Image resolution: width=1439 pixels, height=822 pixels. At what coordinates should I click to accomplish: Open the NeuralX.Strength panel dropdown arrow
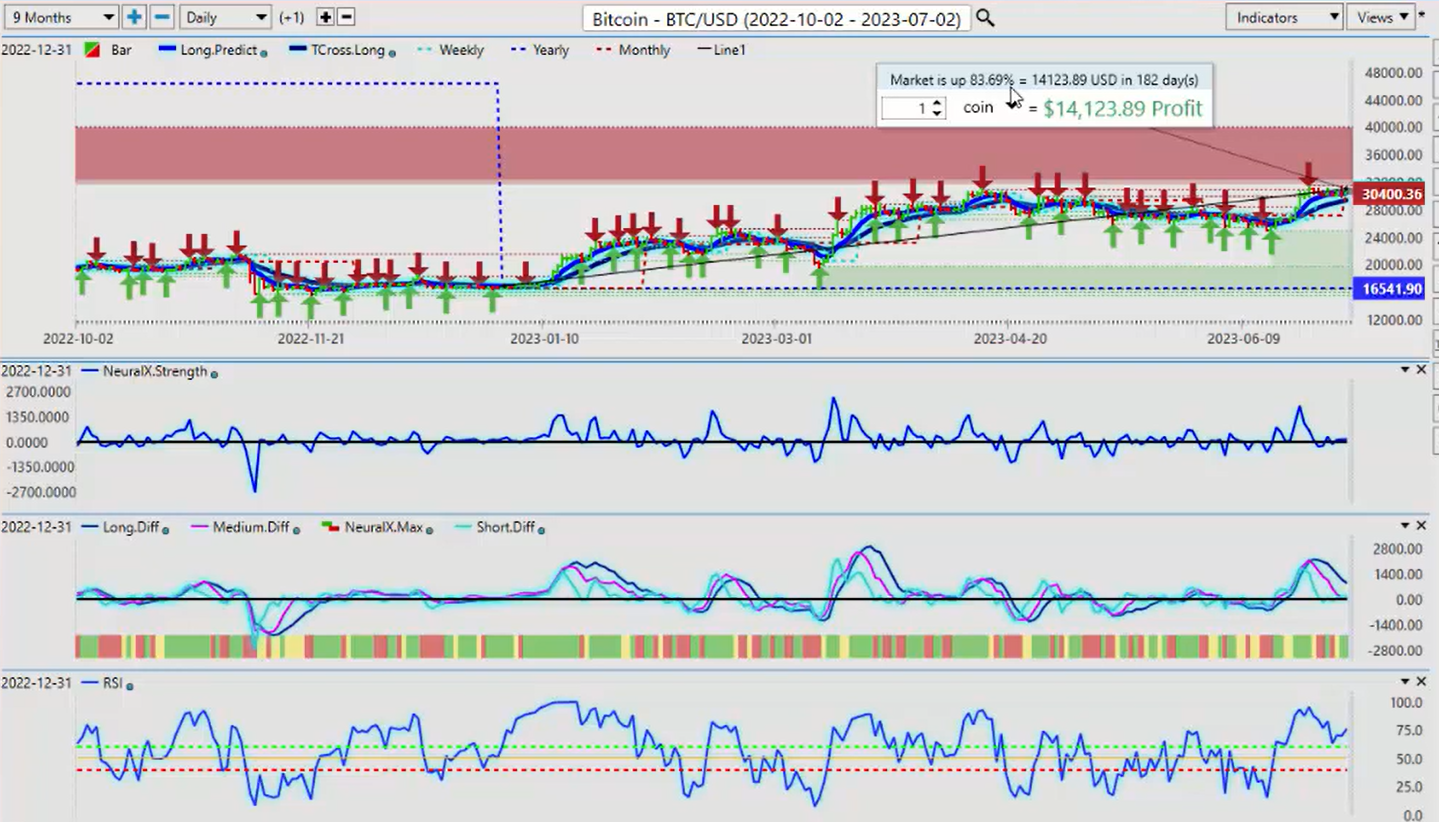click(1405, 370)
